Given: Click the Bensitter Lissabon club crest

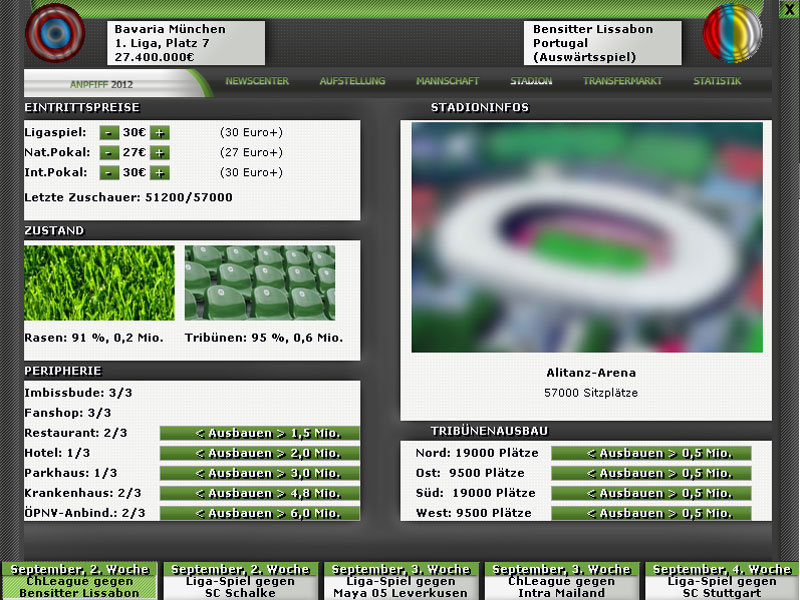Looking at the screenshot, I should (x=732, y=33).
